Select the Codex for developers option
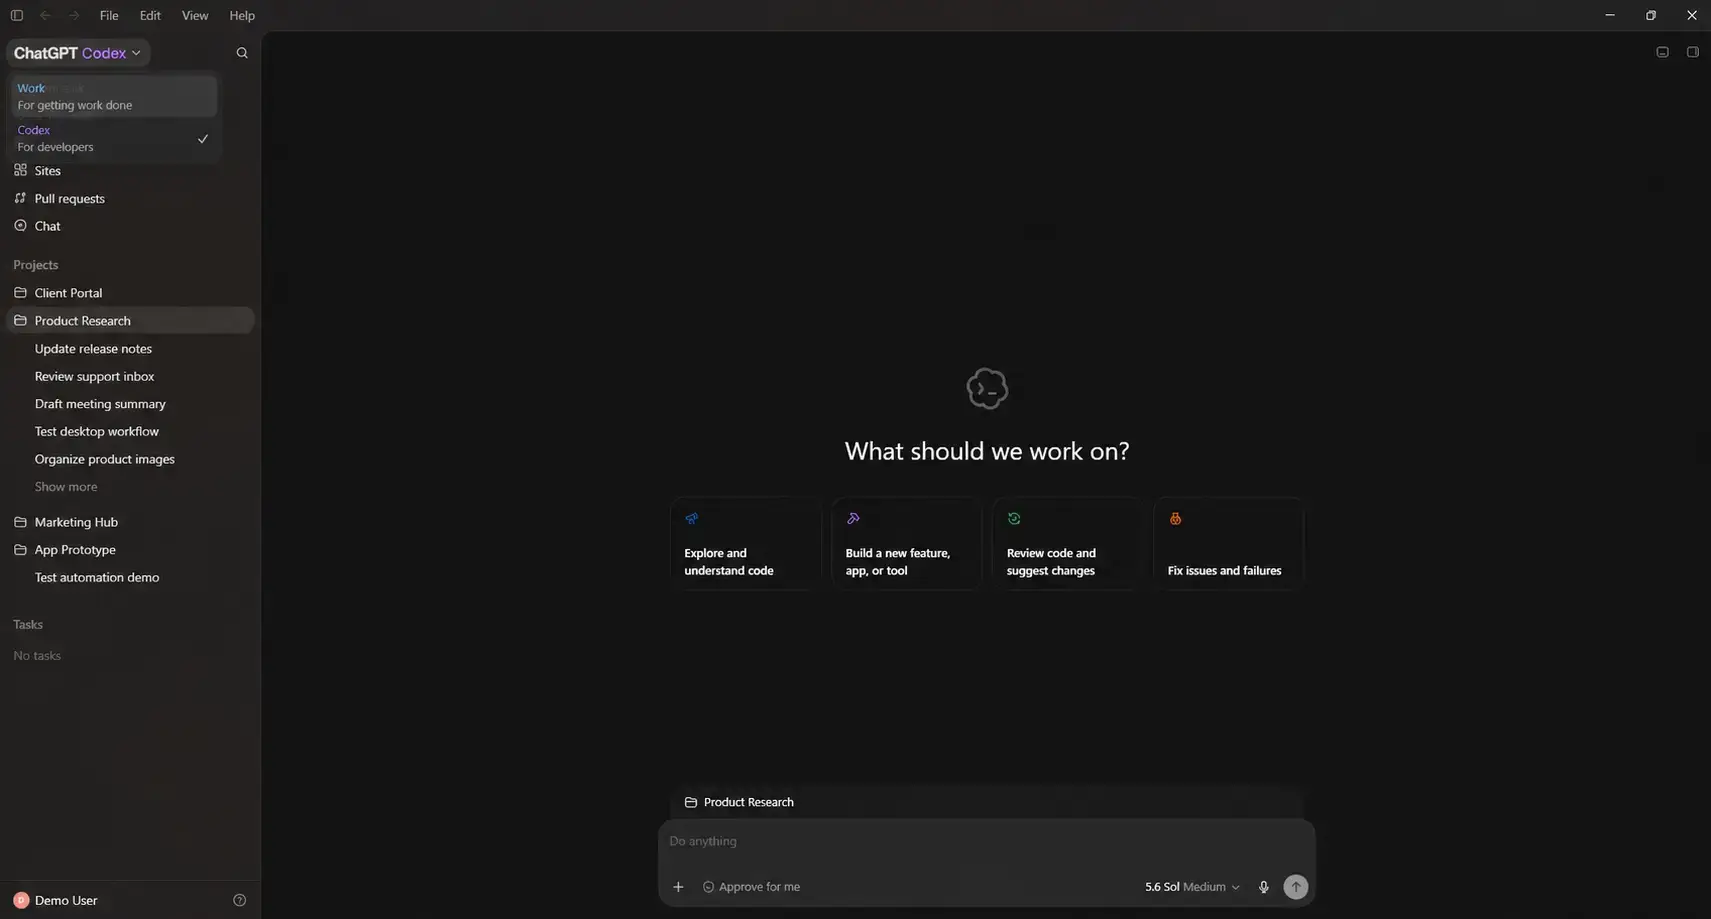Image resolution: width=1711 pixels, height=919 pixels. point(113,138)
